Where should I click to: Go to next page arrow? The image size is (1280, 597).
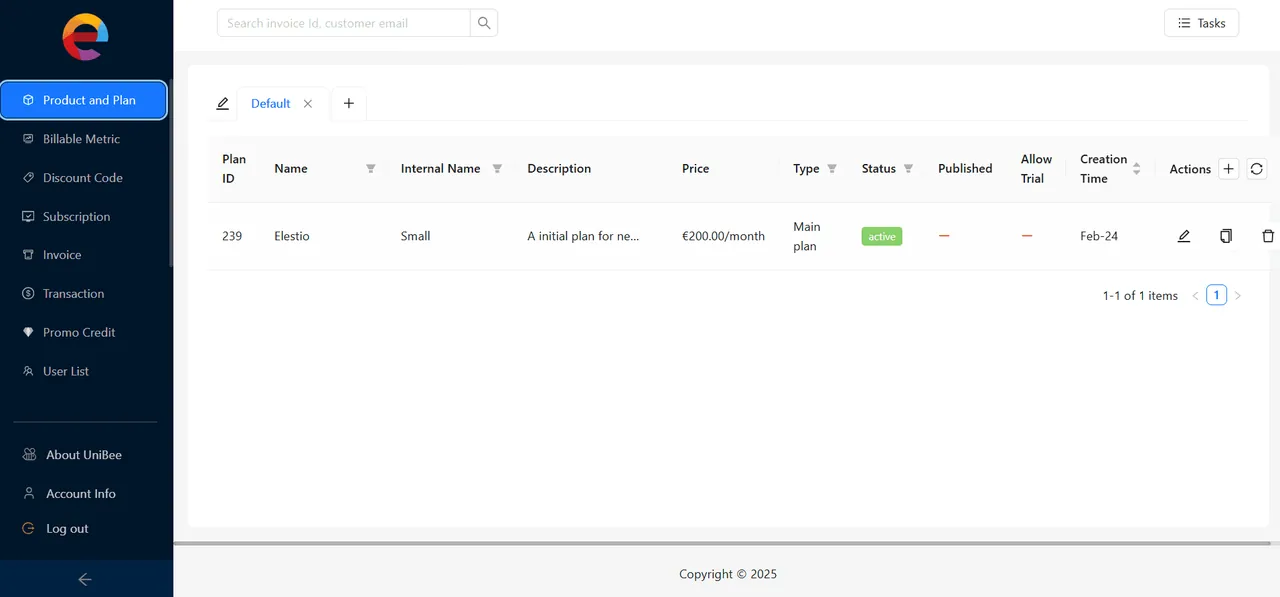pyautogui.click(x=1238, y=296)
